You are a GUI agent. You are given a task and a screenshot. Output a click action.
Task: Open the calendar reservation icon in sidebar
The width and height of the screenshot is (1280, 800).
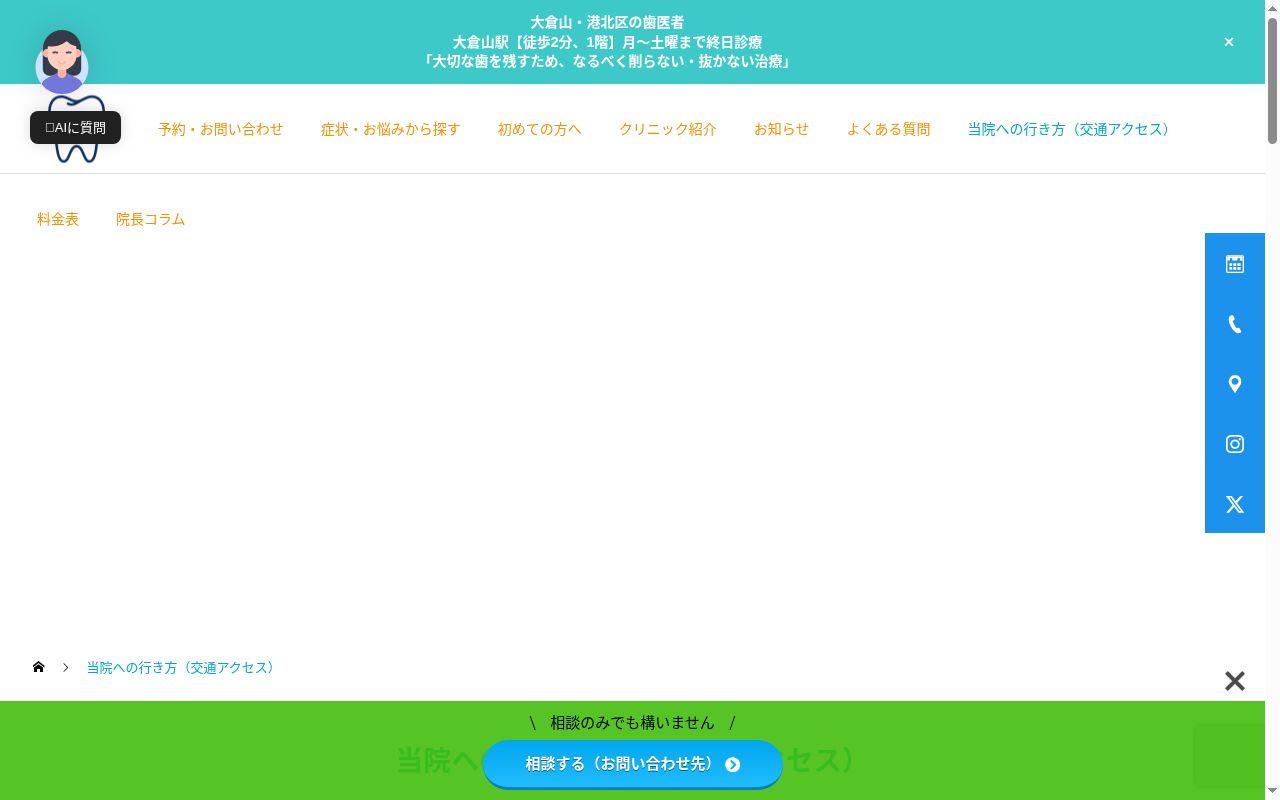click(1235, 264)
